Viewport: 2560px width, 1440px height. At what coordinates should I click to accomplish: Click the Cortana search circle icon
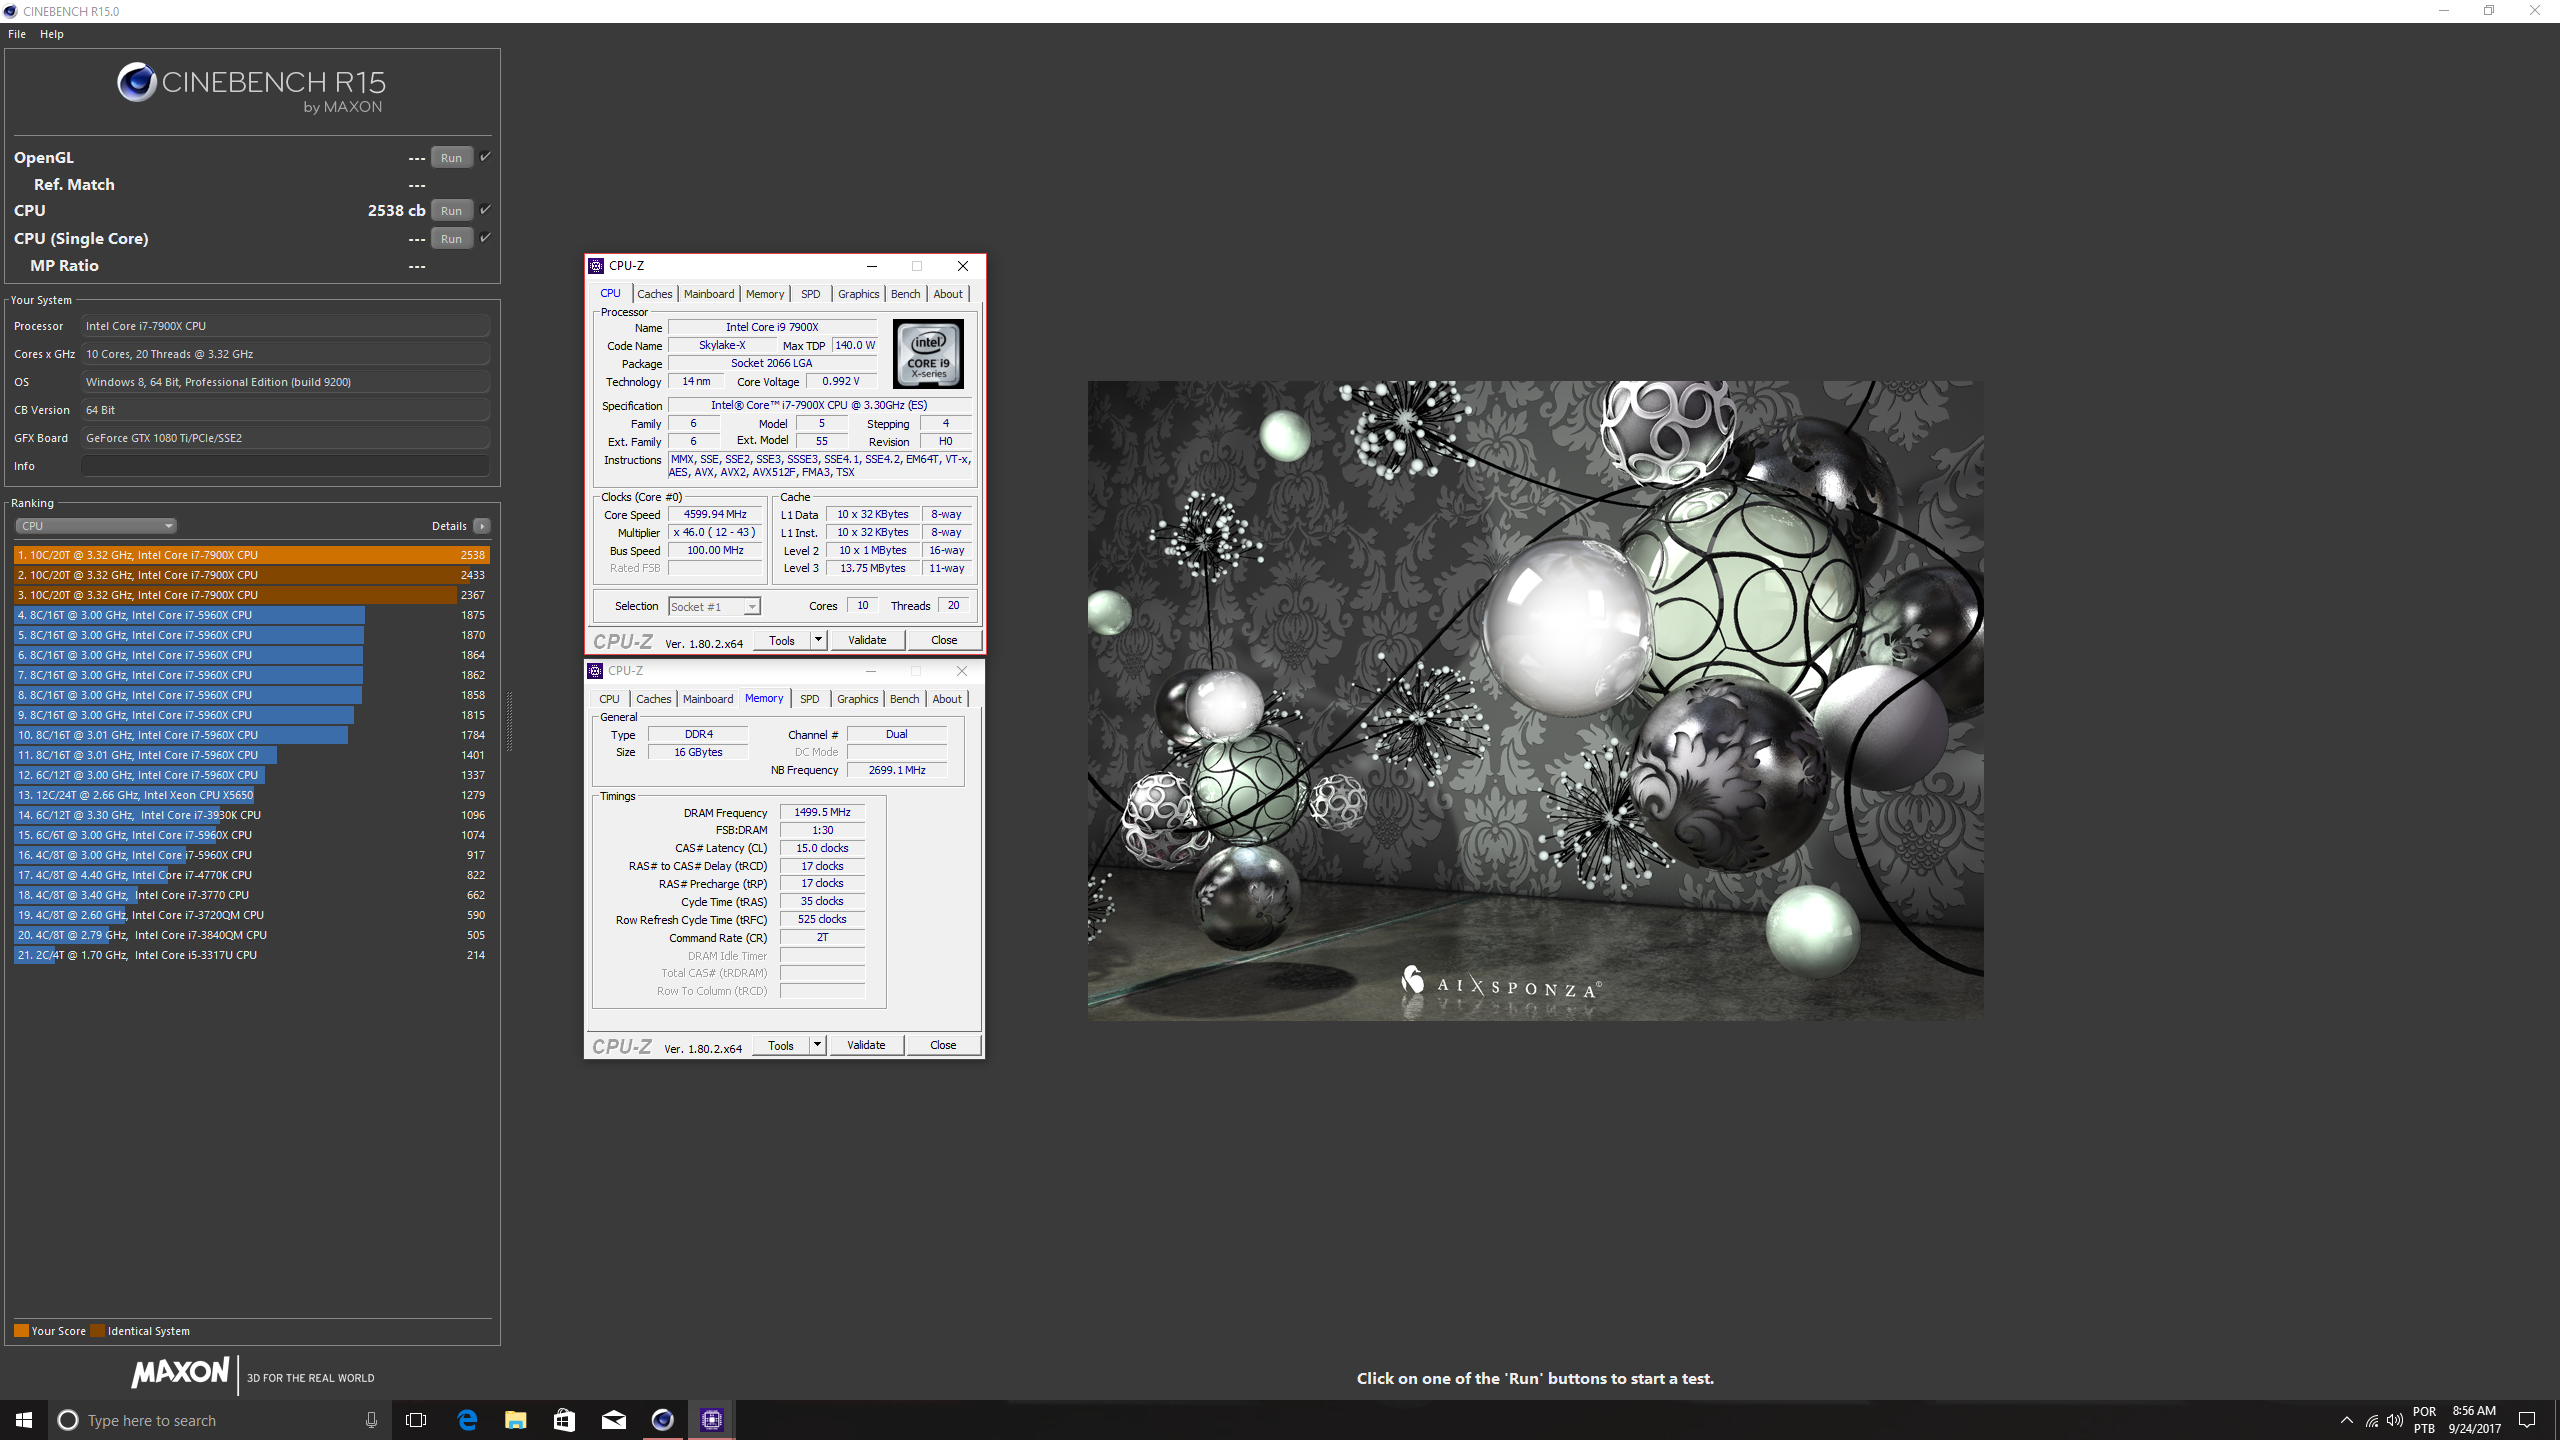[68, 1420]
